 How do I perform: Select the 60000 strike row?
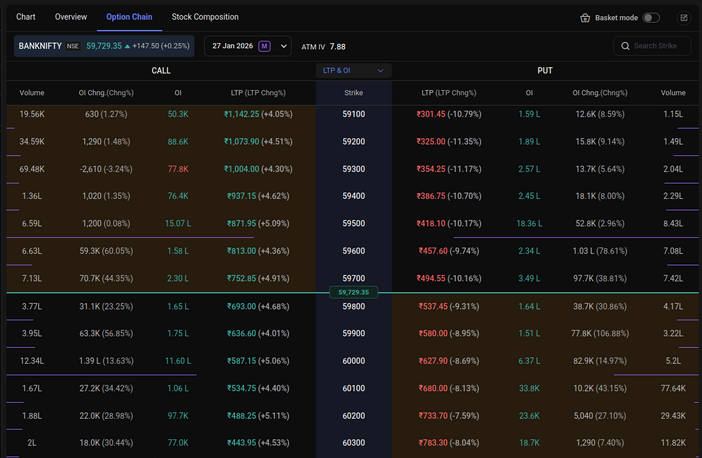[354, 360]
